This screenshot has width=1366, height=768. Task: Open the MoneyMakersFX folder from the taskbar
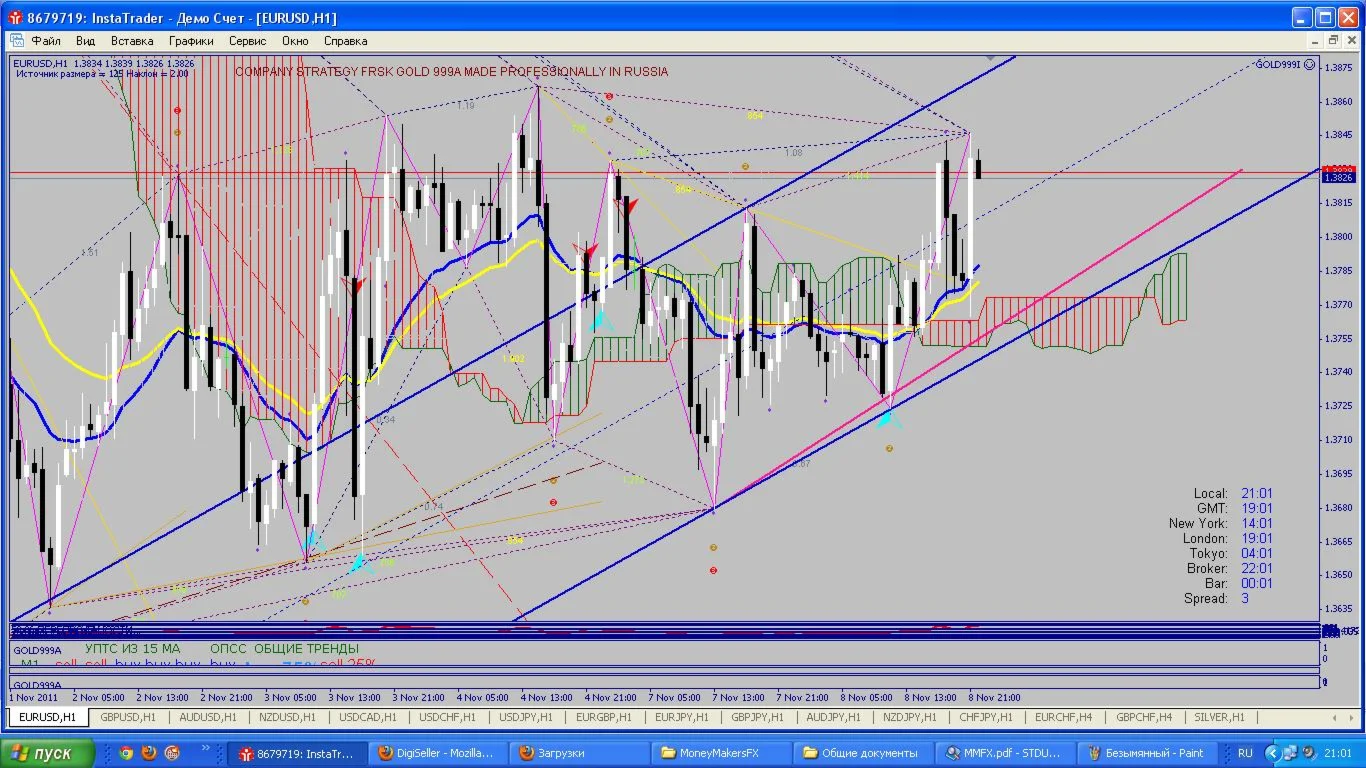coord(720,753)
